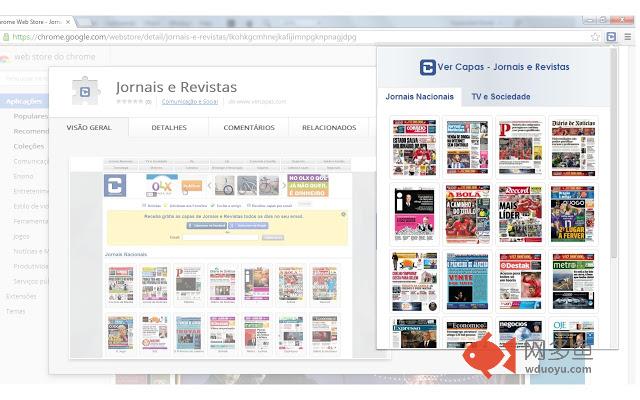Open the Ver Capas extension toolbar icon
Screen dimensions: 640x400
click(611, 37)
